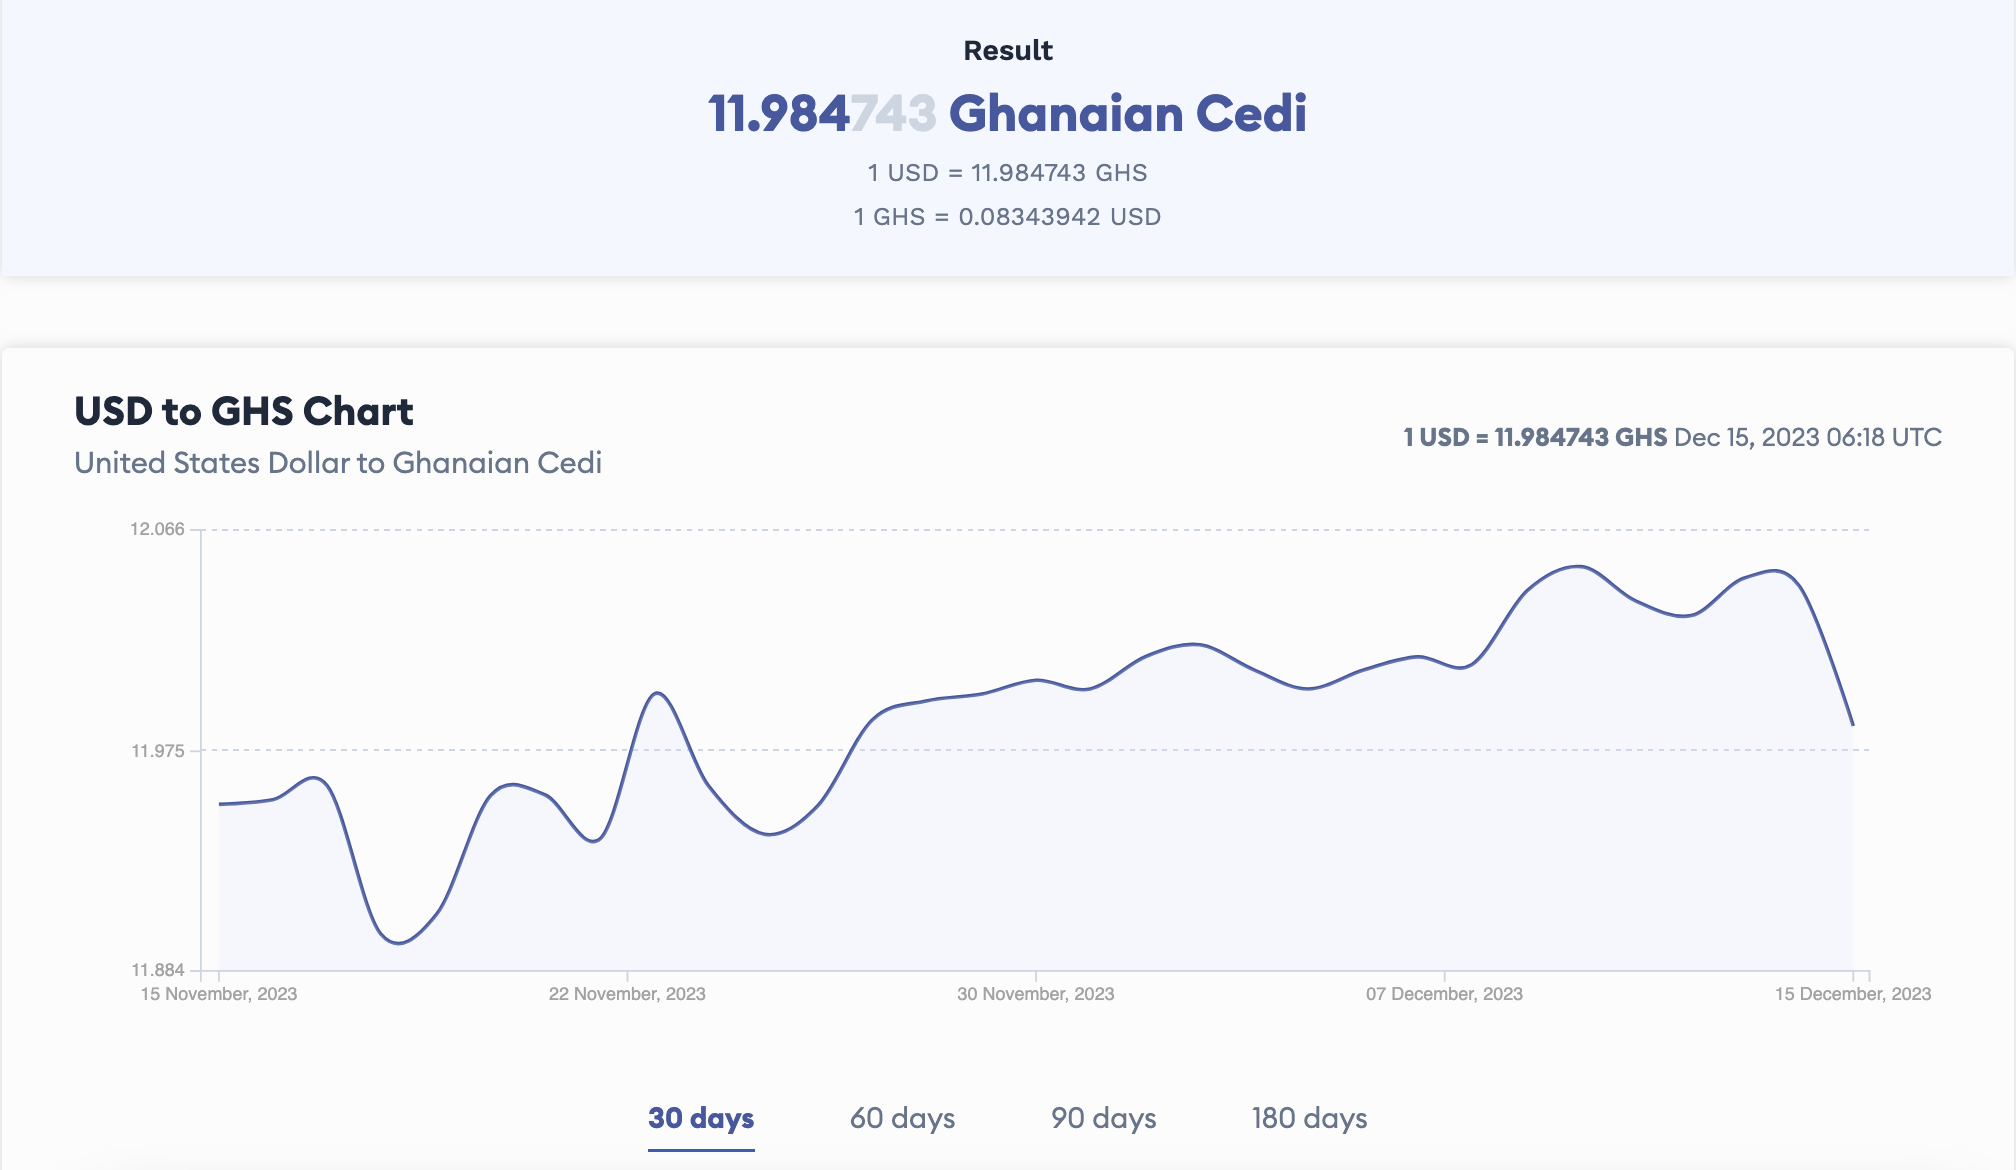
Task: Click the rate text '1 USD = 11.984743 GHS'
Action: 1007,172
